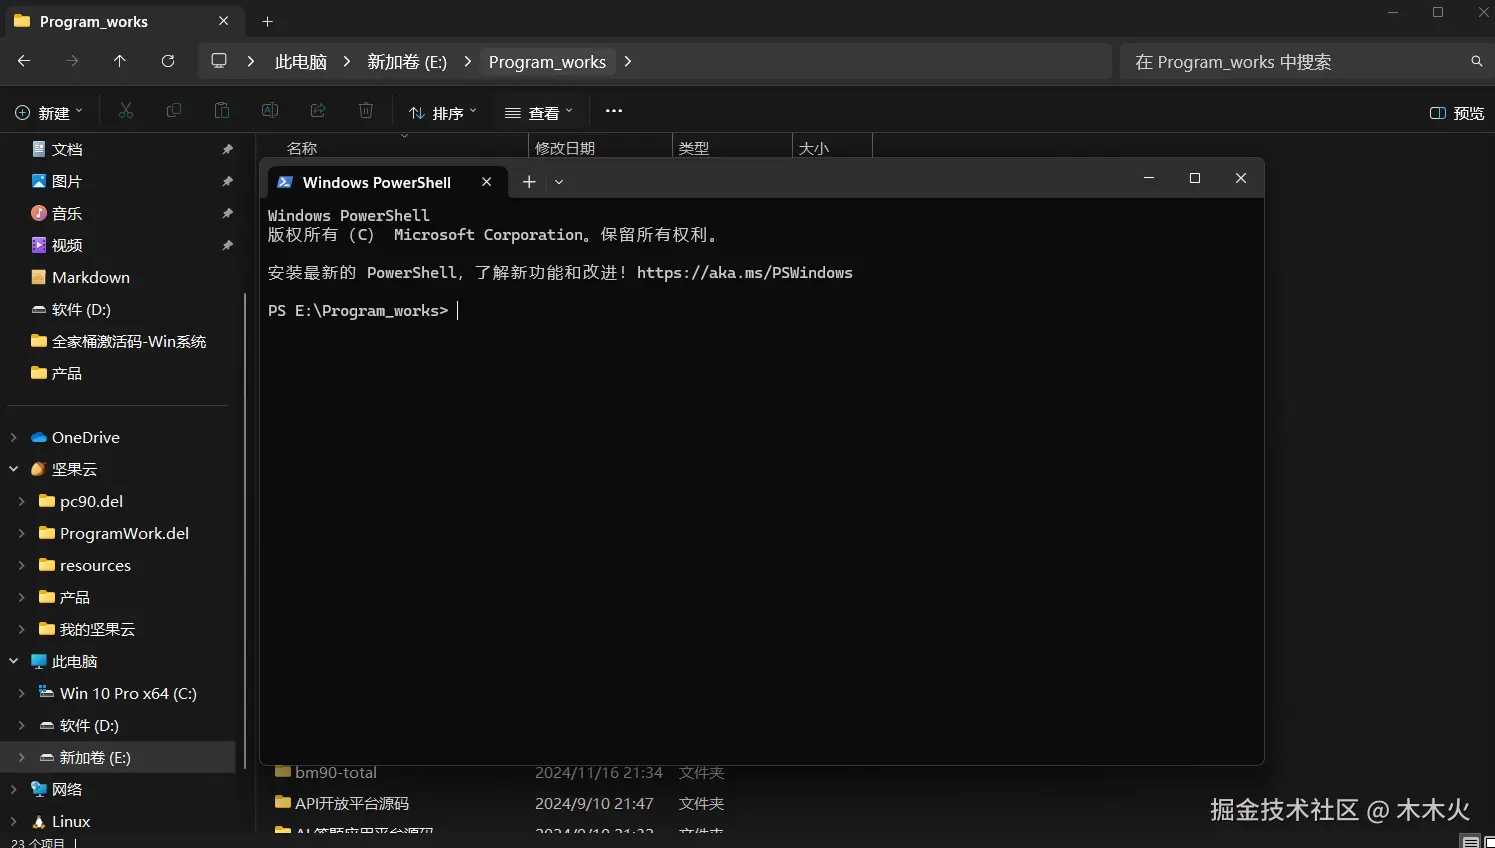The image size is (1495, 848).
Task: Select the bm90-total folder
Action: 335,772
